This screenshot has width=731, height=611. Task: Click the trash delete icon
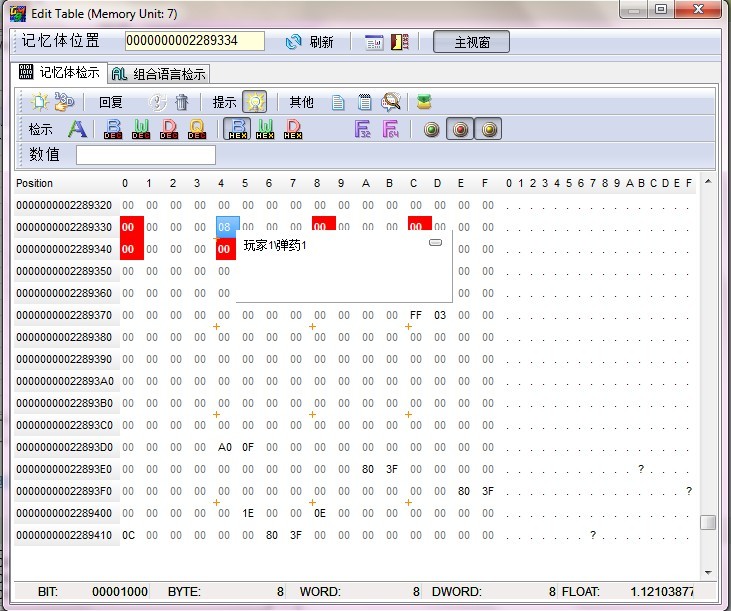pyautogui.click(x=181, y=101)
